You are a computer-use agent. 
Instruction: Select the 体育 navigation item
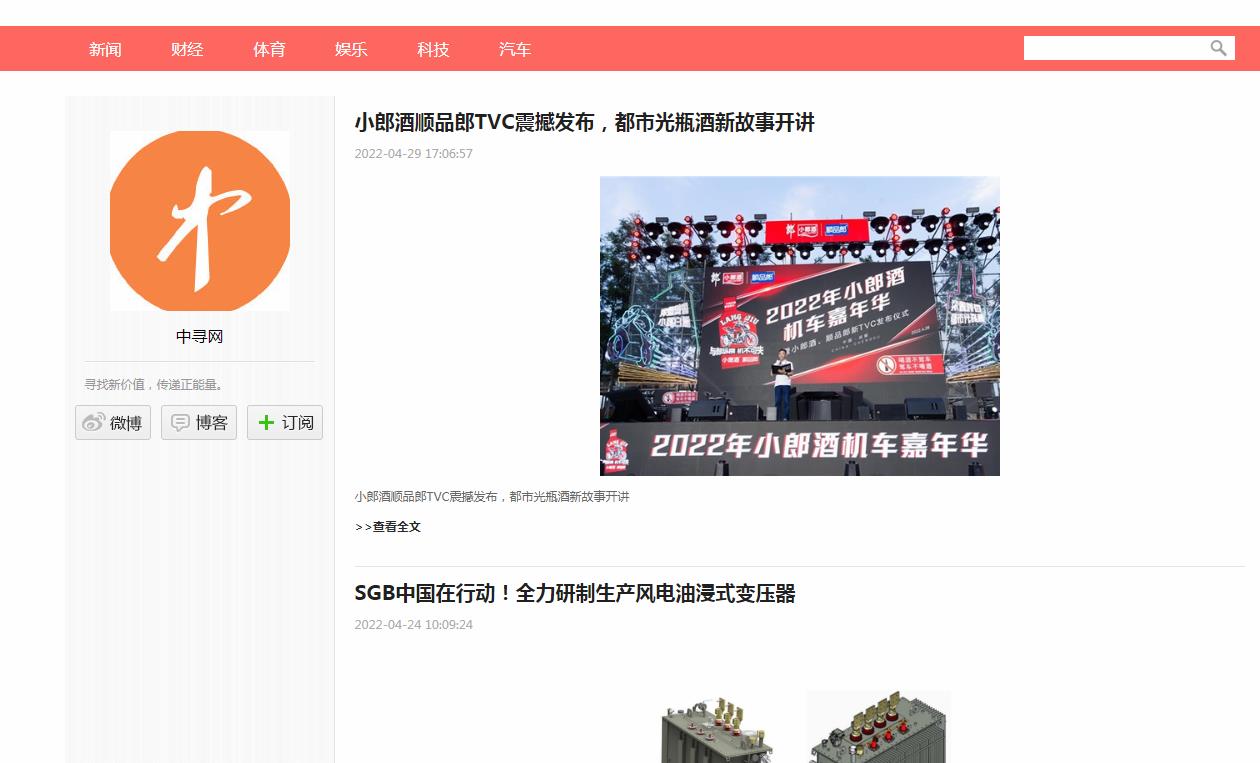pos(269,49)
